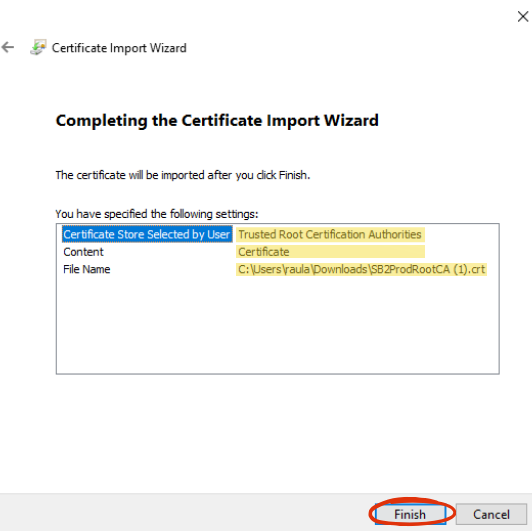The height and width of the screenshot is (531, 532).
Task: Go back using the back arrow
Action: [8, 48]
